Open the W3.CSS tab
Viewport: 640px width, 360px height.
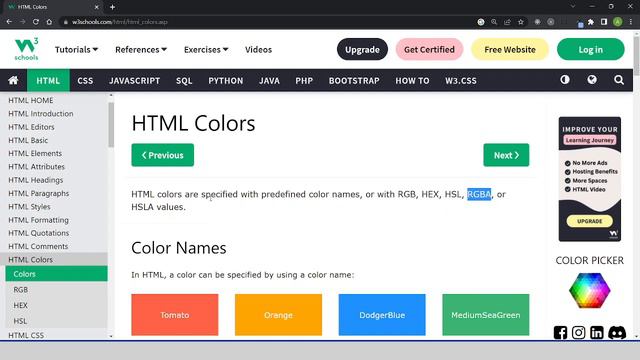[x=461, y=80]
